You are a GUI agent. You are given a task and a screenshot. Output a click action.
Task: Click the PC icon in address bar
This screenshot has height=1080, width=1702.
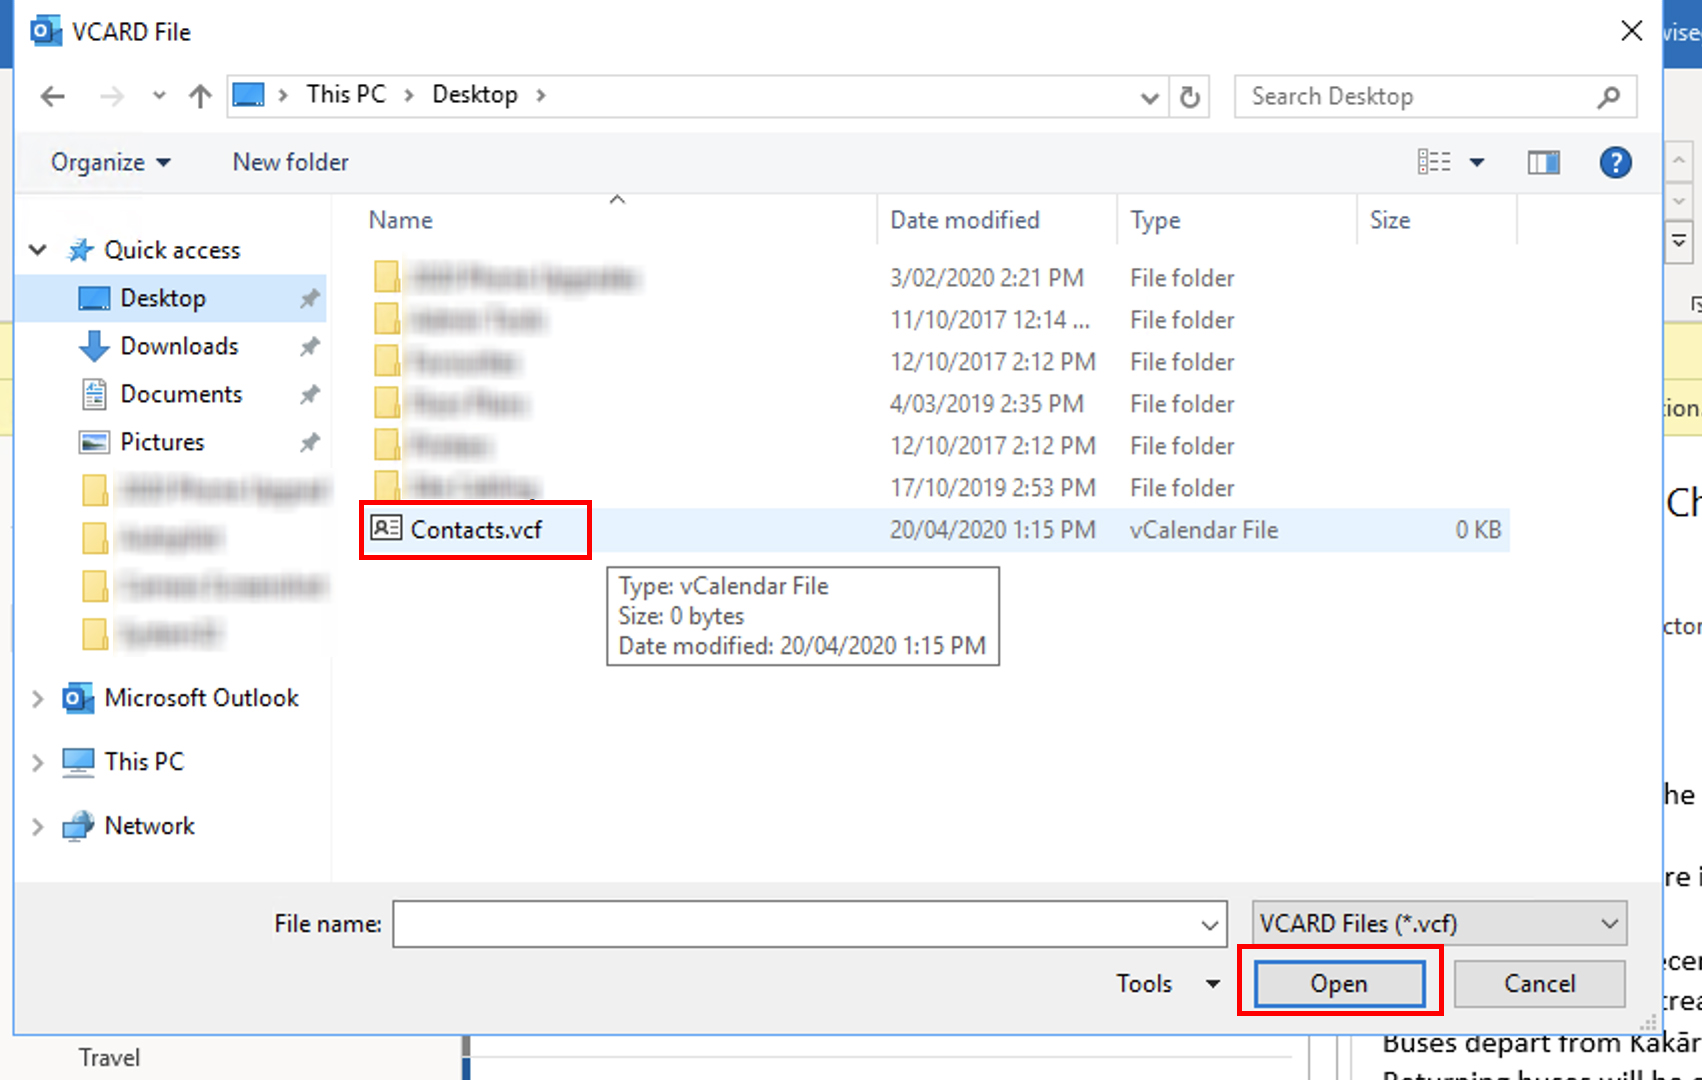248,95
